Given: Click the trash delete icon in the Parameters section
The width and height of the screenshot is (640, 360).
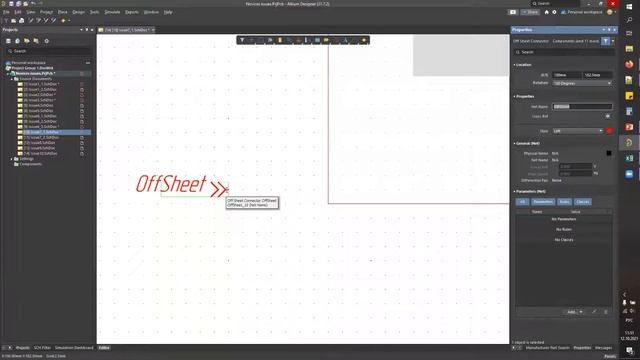Looking at the screenshot, I should (606, 312).
